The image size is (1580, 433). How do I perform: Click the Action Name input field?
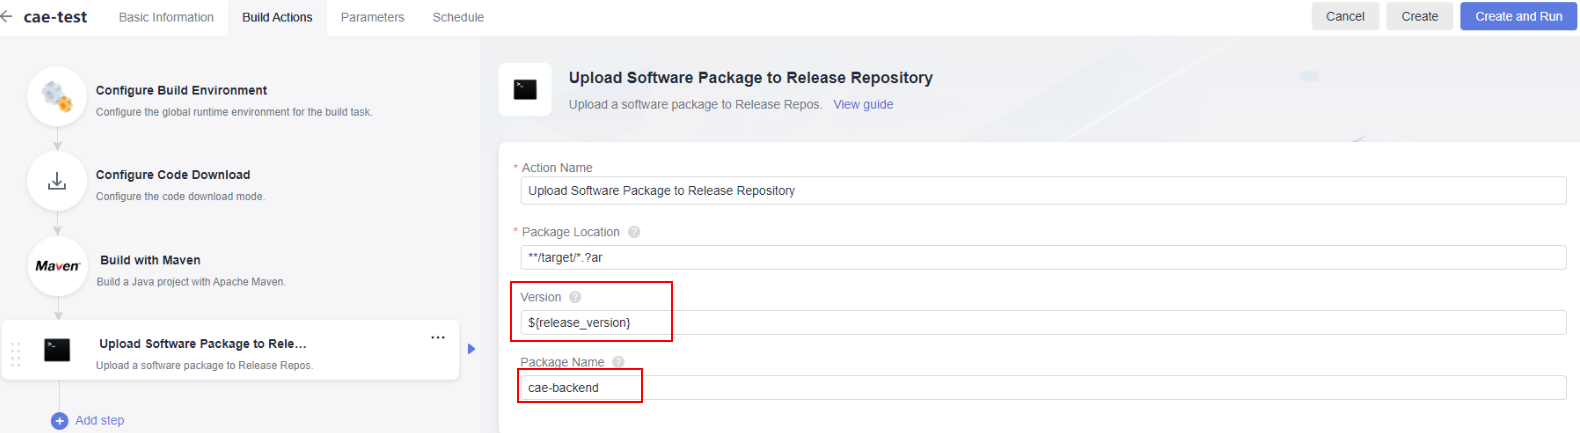pos(1043,190)
